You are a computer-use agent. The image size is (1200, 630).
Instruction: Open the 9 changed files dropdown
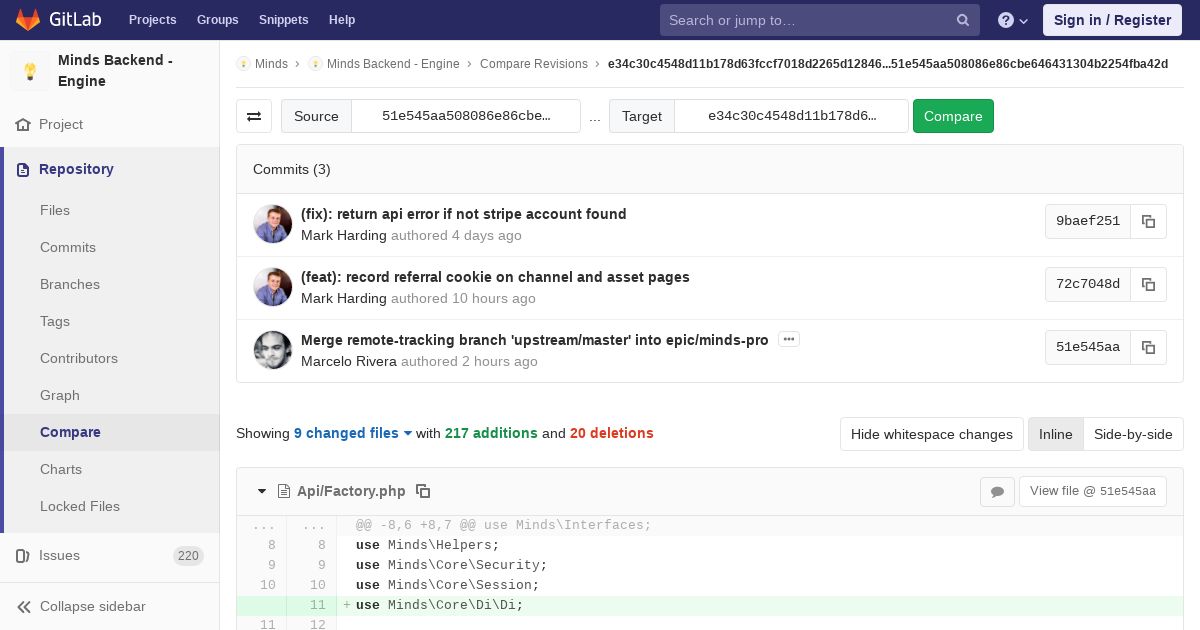(x=353, y=433)
